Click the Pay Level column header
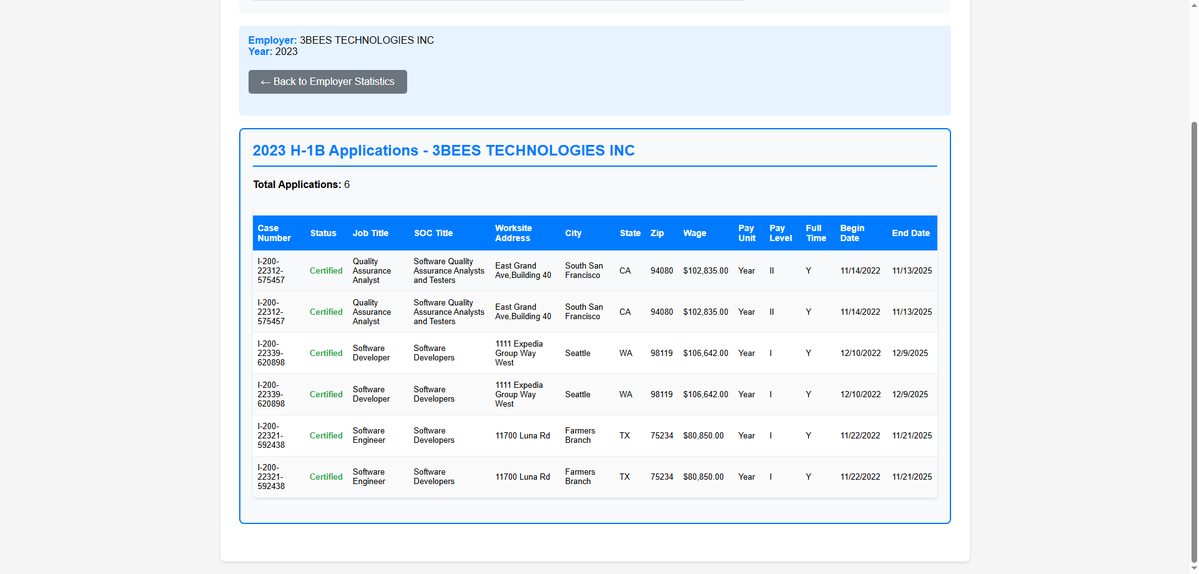Viewport: 1199px width, 574px height. pyautogui.click(x=777, y=233)
